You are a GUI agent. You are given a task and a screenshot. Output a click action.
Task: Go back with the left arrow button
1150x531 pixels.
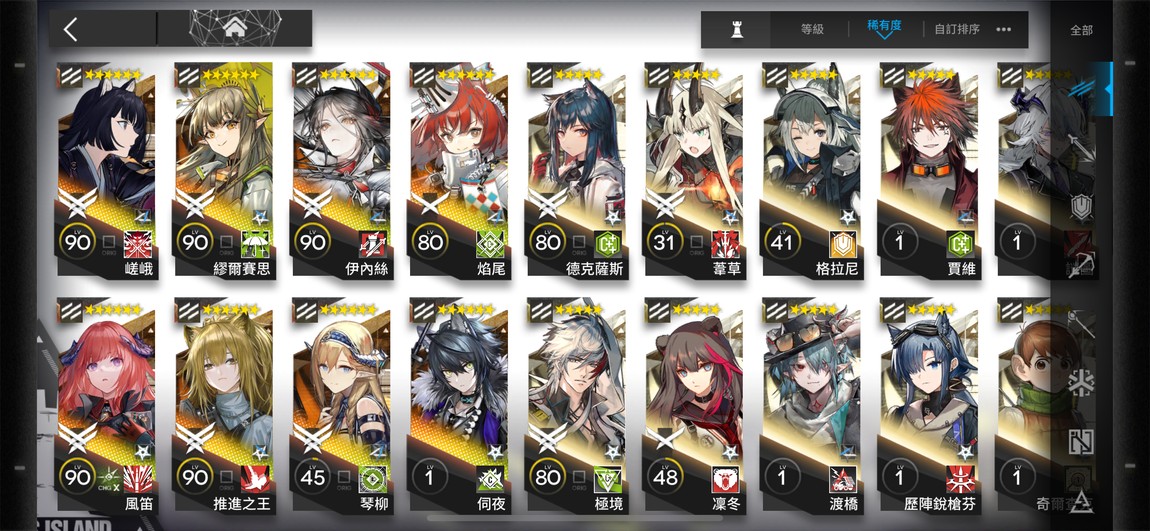(70, 29)
